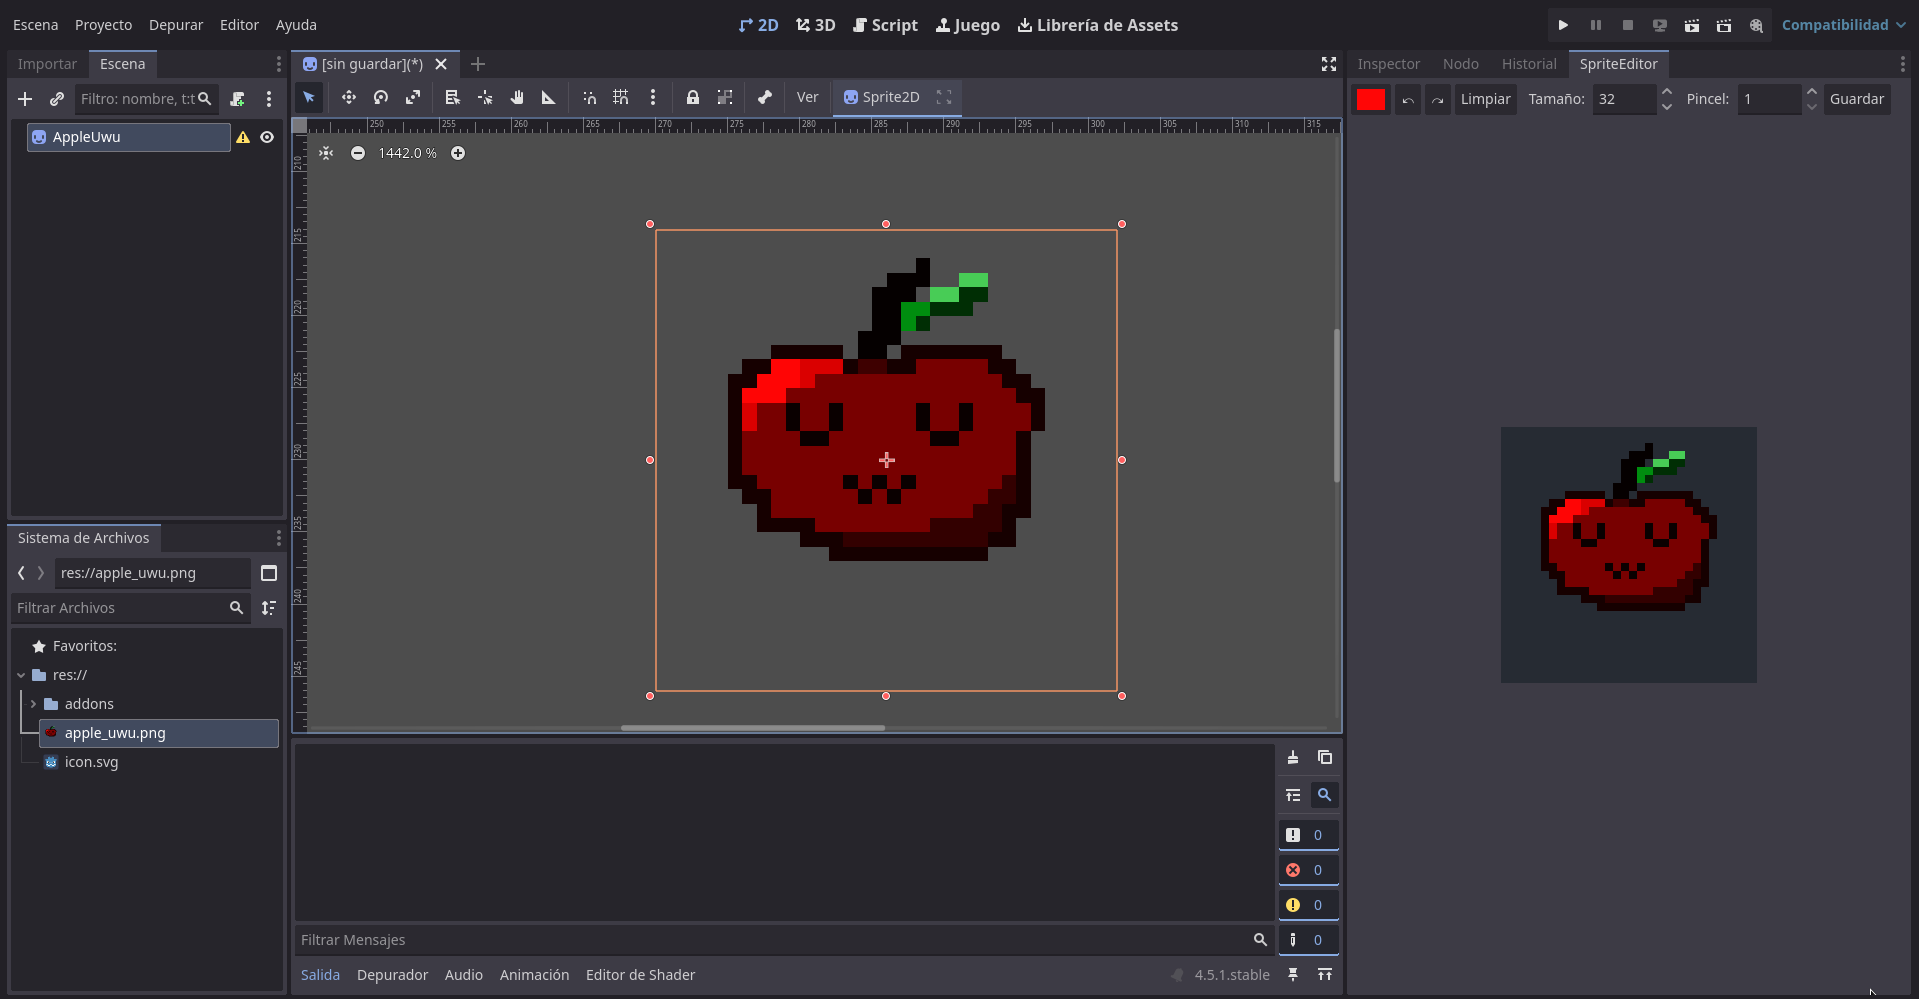Click the Limpiar button

point(1485,99)
